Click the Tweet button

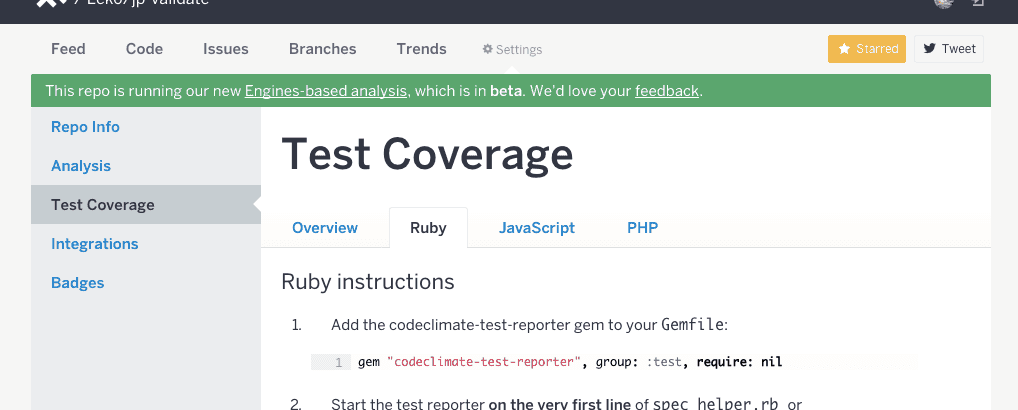click(949, 48)
